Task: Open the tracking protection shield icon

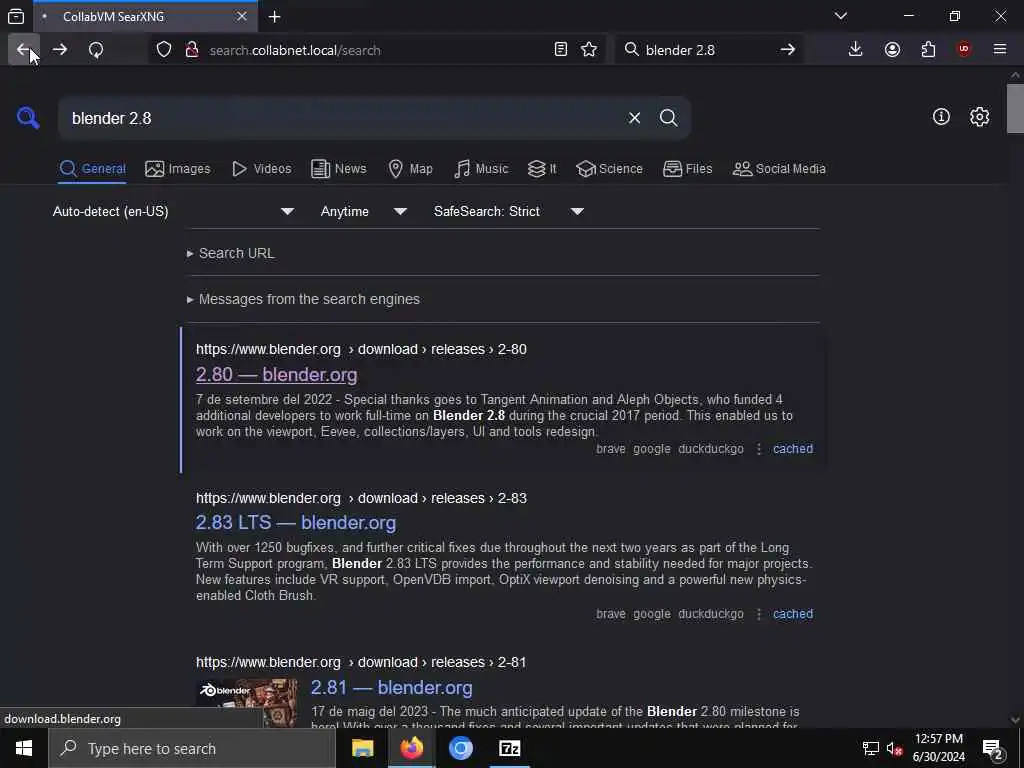Action: click(x=164, y=50)
